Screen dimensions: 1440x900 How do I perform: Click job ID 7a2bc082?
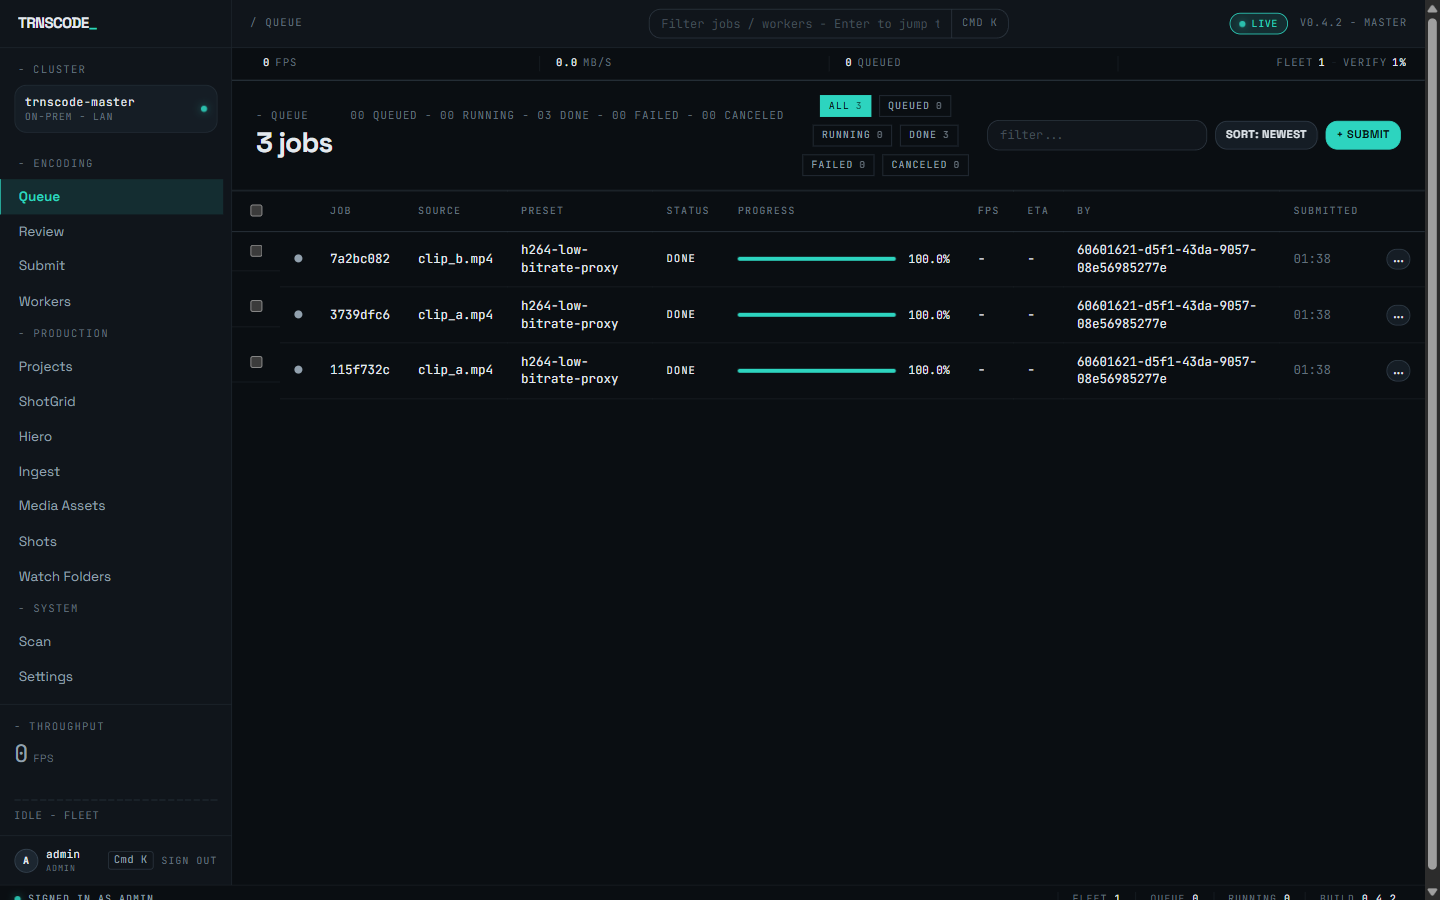[x=360, y=259]
